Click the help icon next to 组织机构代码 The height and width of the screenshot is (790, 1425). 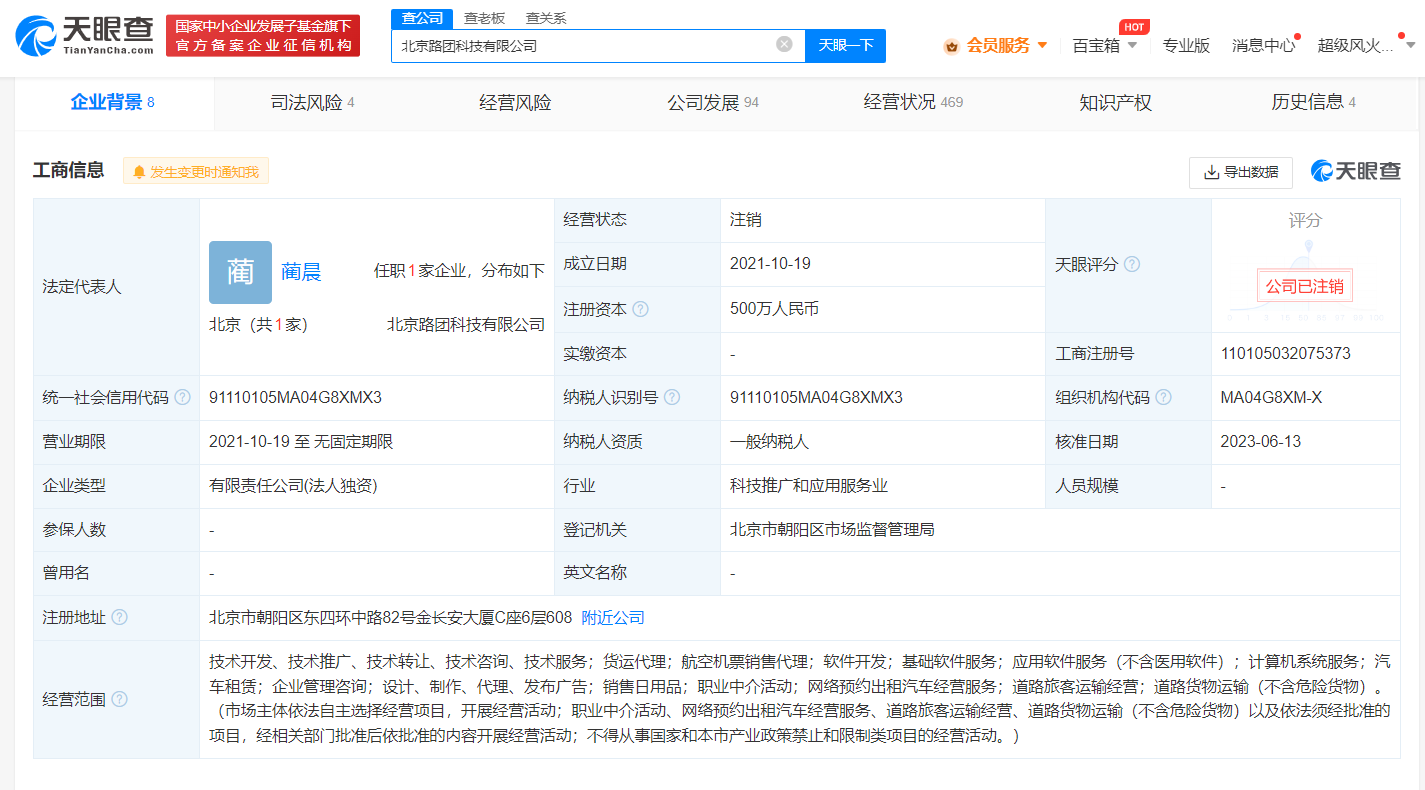coord(1163,397)
